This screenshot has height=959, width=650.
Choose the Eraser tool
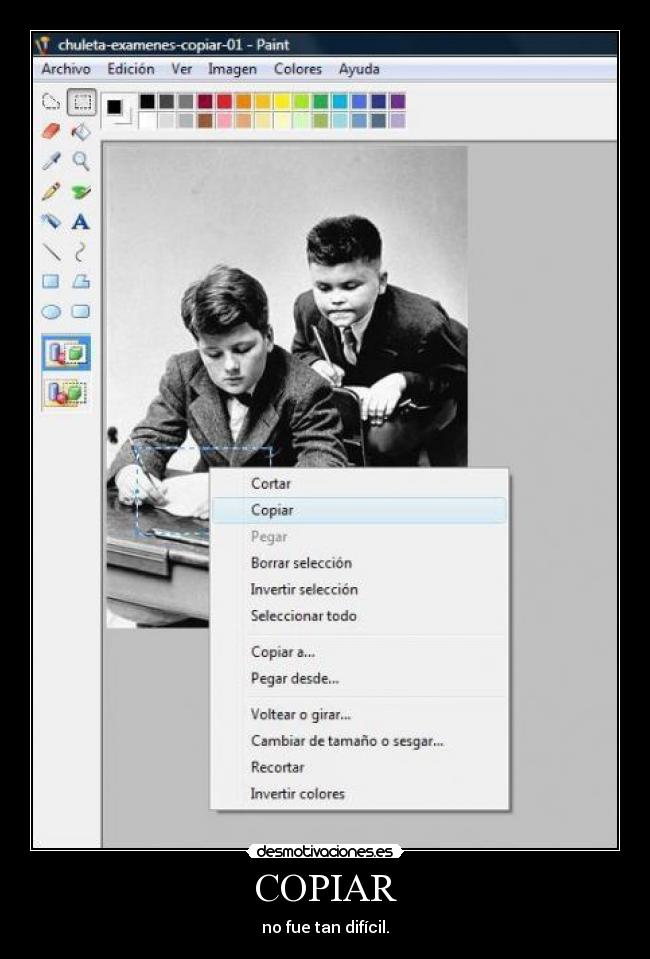(x=51, y=131)
